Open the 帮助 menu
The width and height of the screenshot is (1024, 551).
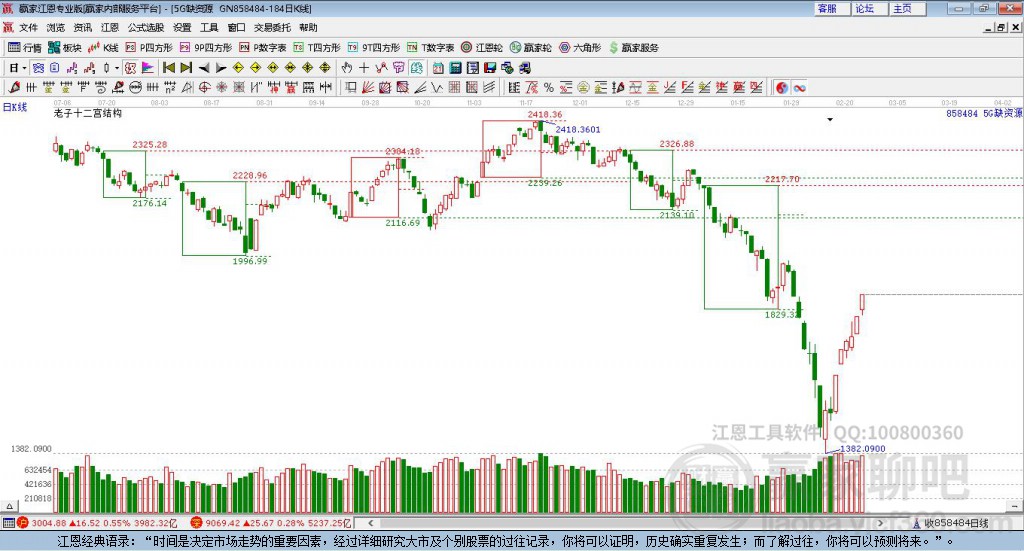click(308, 27)
